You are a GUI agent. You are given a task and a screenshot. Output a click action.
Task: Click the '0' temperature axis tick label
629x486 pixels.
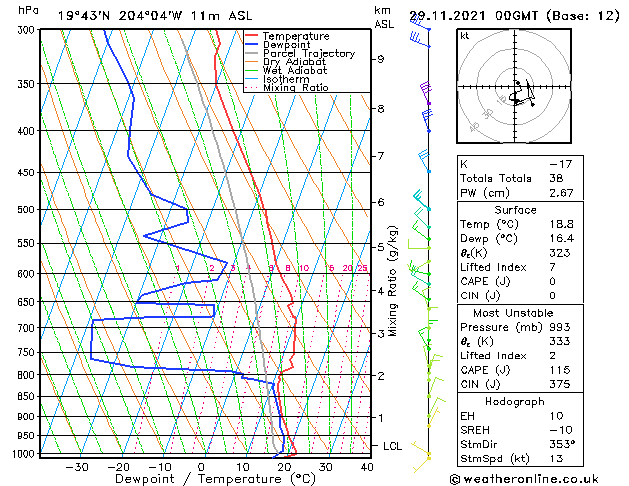coord(201,468)
